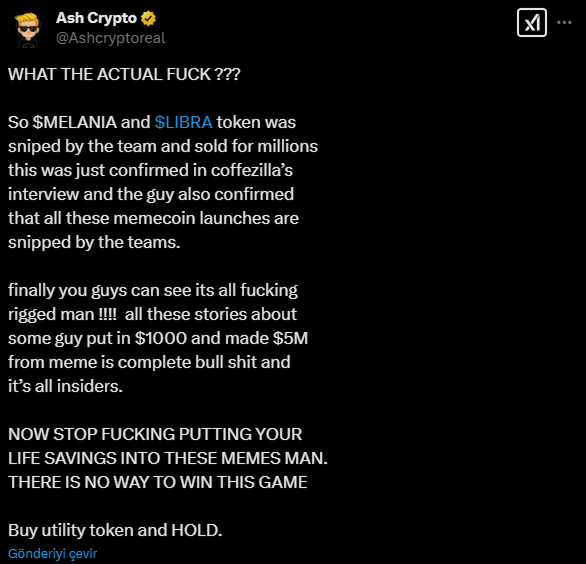Click the $1000 amount in the post
Image resolution: width=586 pixels, height=564 pixels.
[x=161, y=338]
